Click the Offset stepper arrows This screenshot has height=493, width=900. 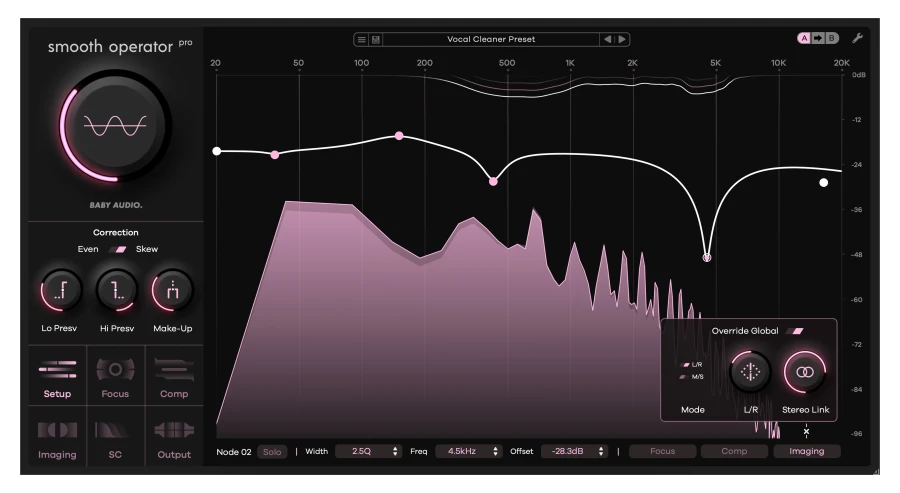coord(601,452)
